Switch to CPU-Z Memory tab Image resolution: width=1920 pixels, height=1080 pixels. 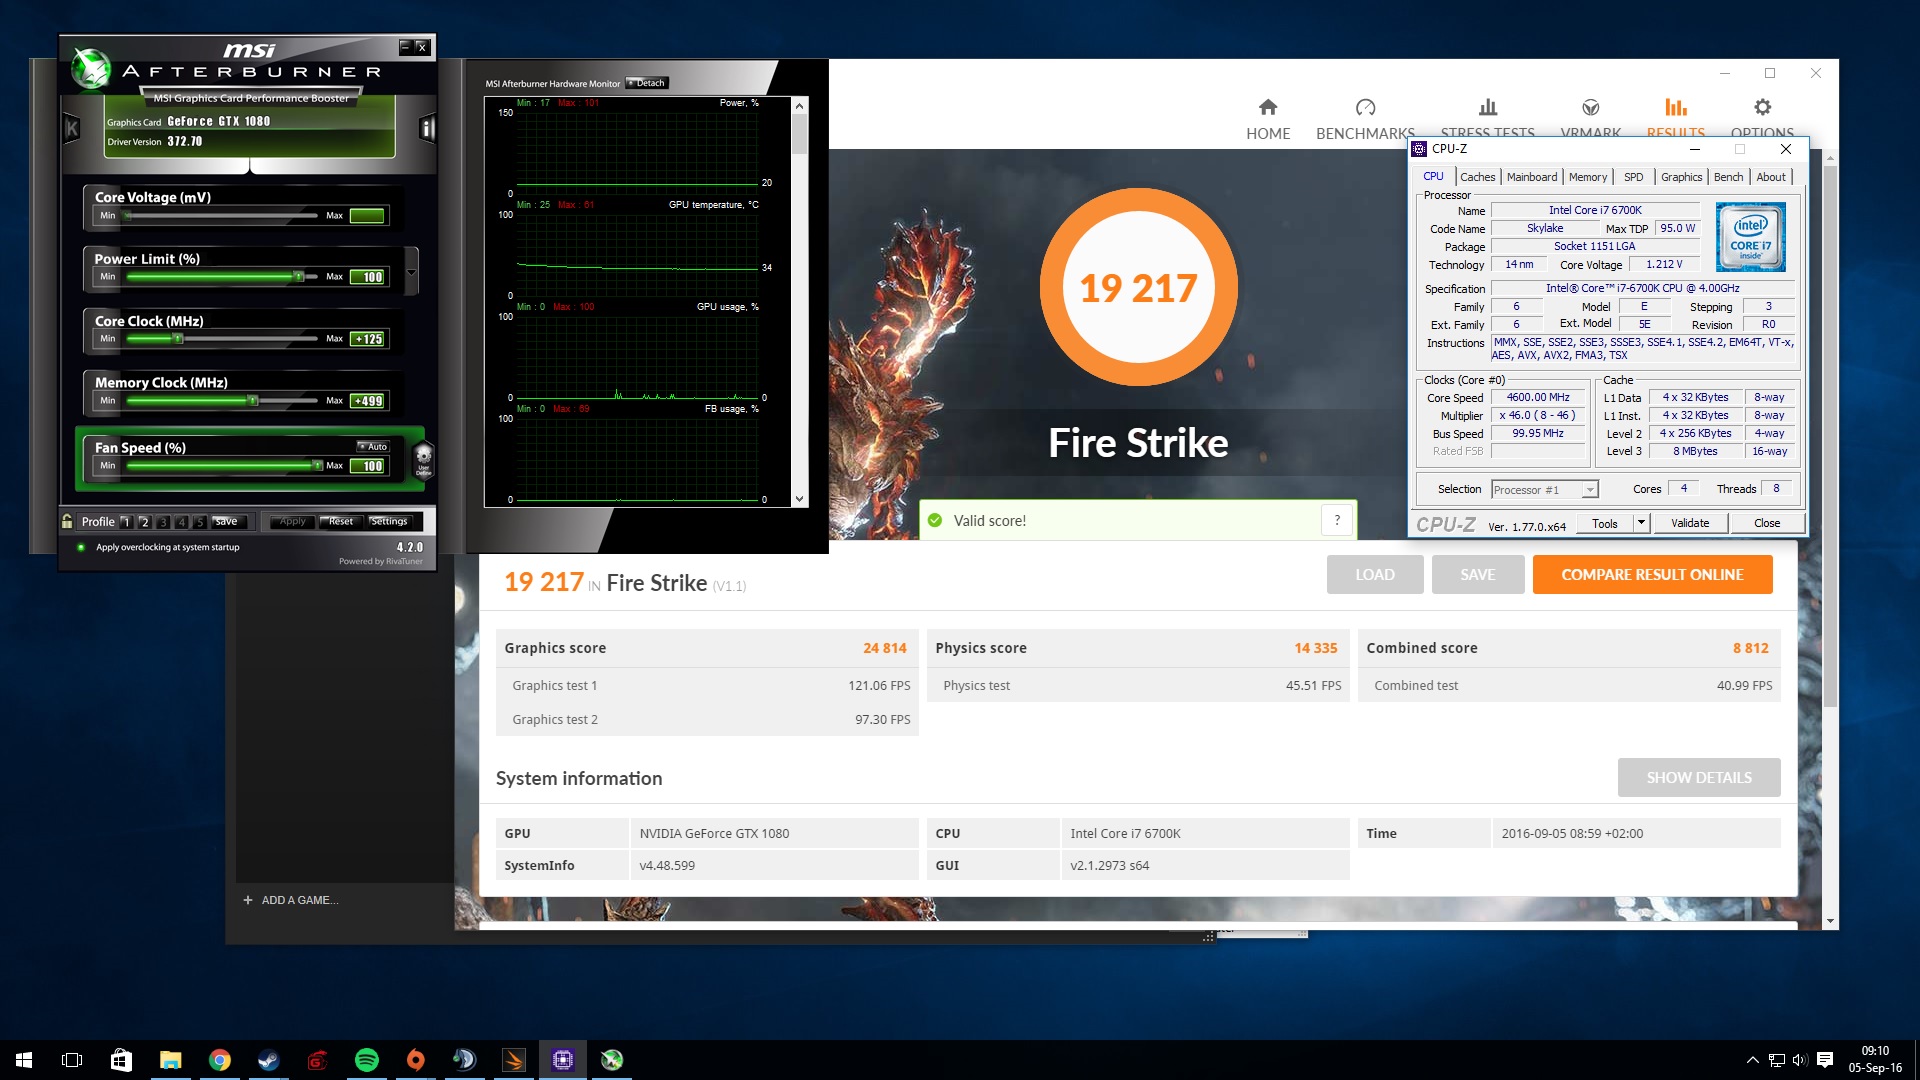pyautogui.click(x=1588, y=177)
